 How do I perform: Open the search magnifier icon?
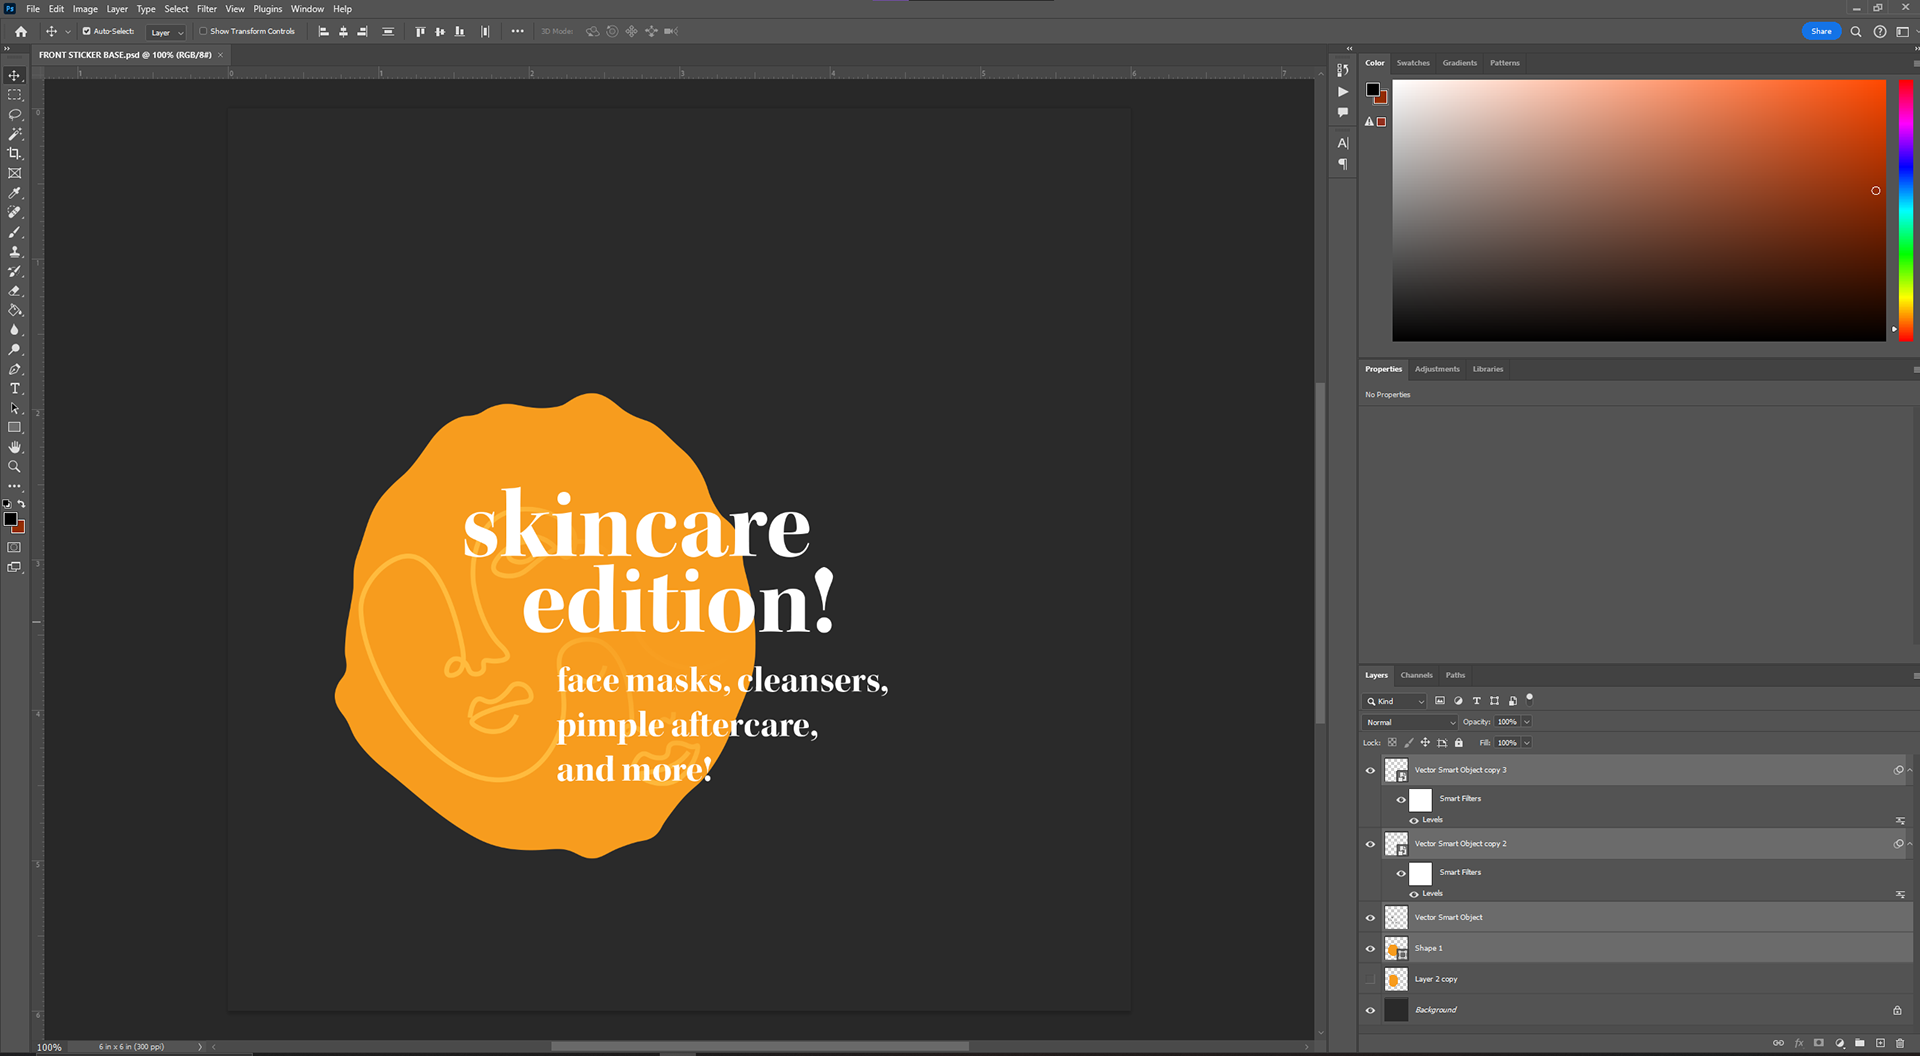pyautogui.click(x=1856, y=31)
